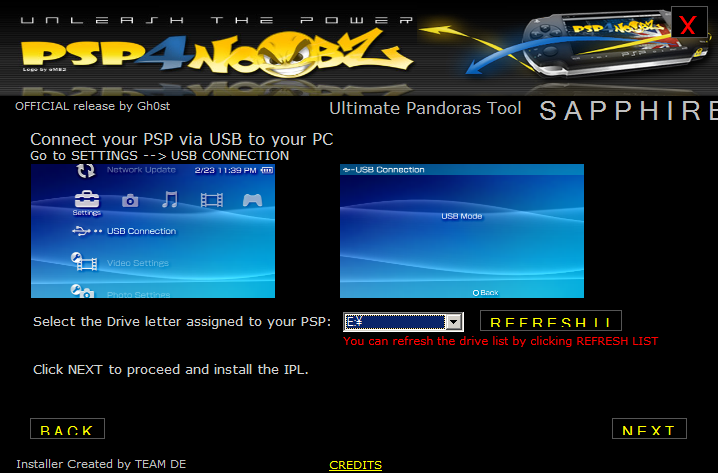
Task: Go back with the BACK button
Action: [67, 429]
